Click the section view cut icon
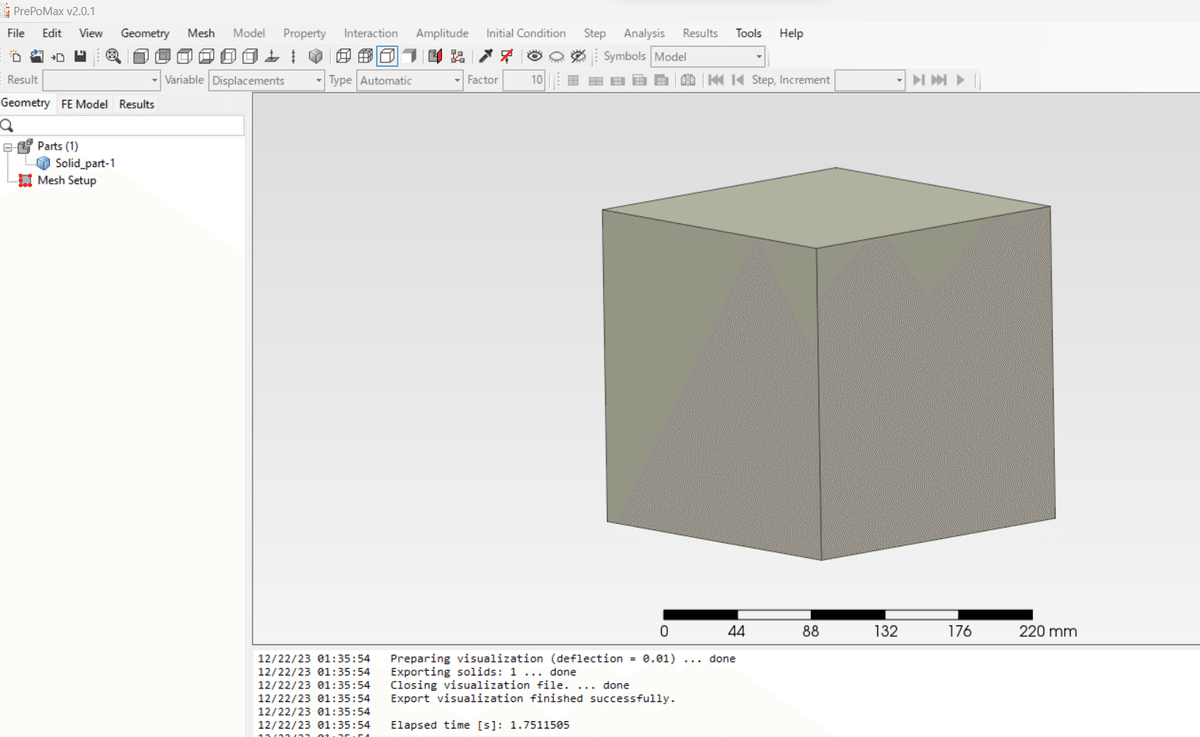 [435, 57]
